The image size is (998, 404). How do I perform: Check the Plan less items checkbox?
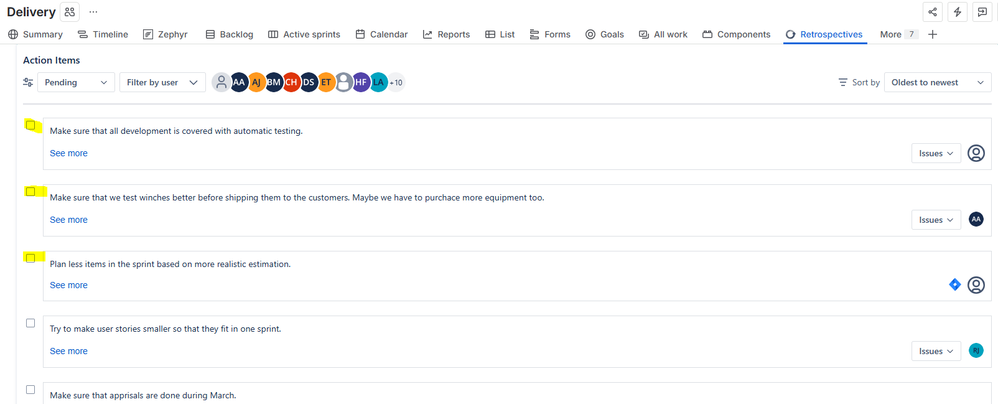pyautogui.click(x=31, y=258)
